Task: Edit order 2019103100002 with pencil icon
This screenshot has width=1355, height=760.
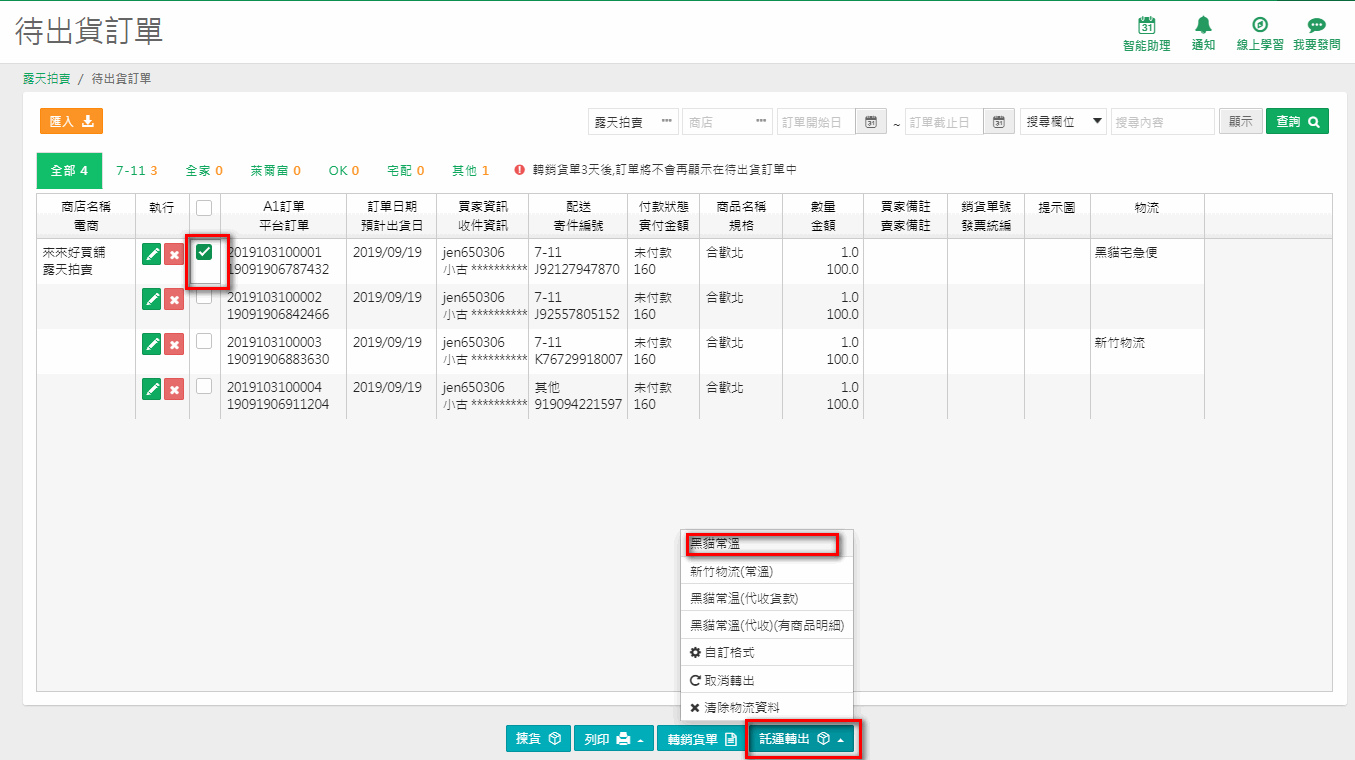Action: click(x=152, y=299)
